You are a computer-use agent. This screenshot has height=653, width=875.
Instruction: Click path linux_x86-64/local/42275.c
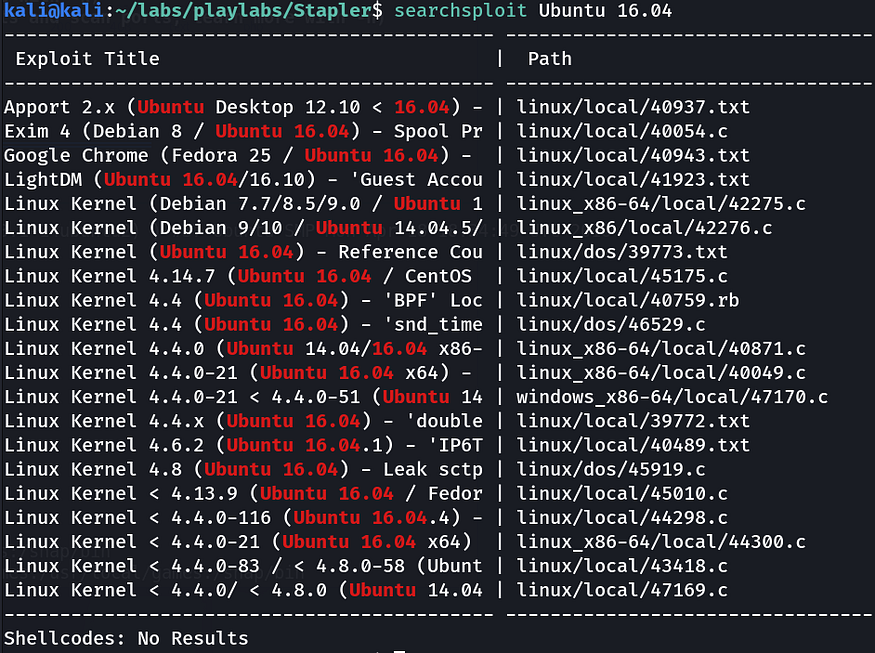661,204
